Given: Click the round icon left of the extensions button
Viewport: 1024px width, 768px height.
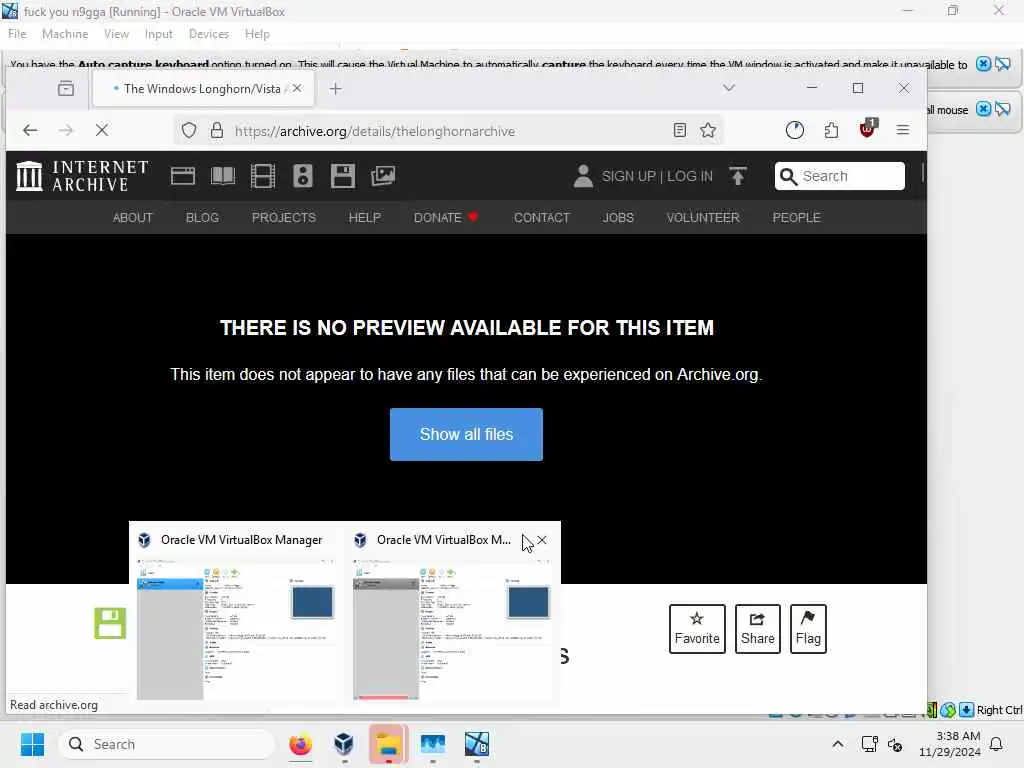Looking at the screenshot, I should [x=795, y=131].
